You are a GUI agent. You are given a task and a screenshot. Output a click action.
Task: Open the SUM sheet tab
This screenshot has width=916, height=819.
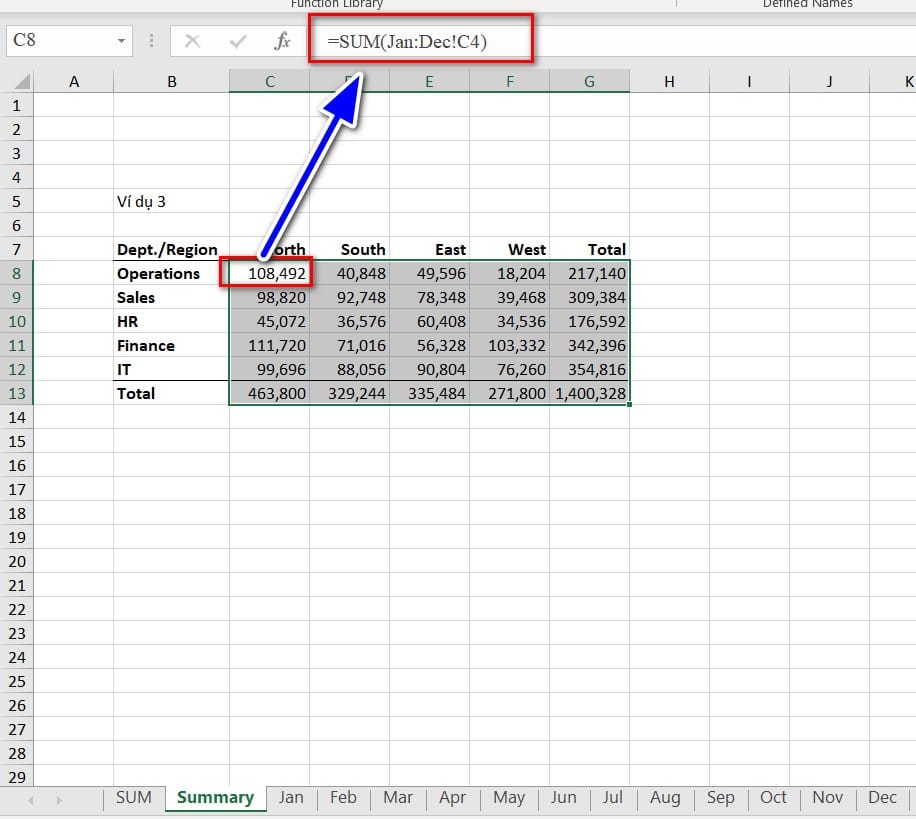133,797
